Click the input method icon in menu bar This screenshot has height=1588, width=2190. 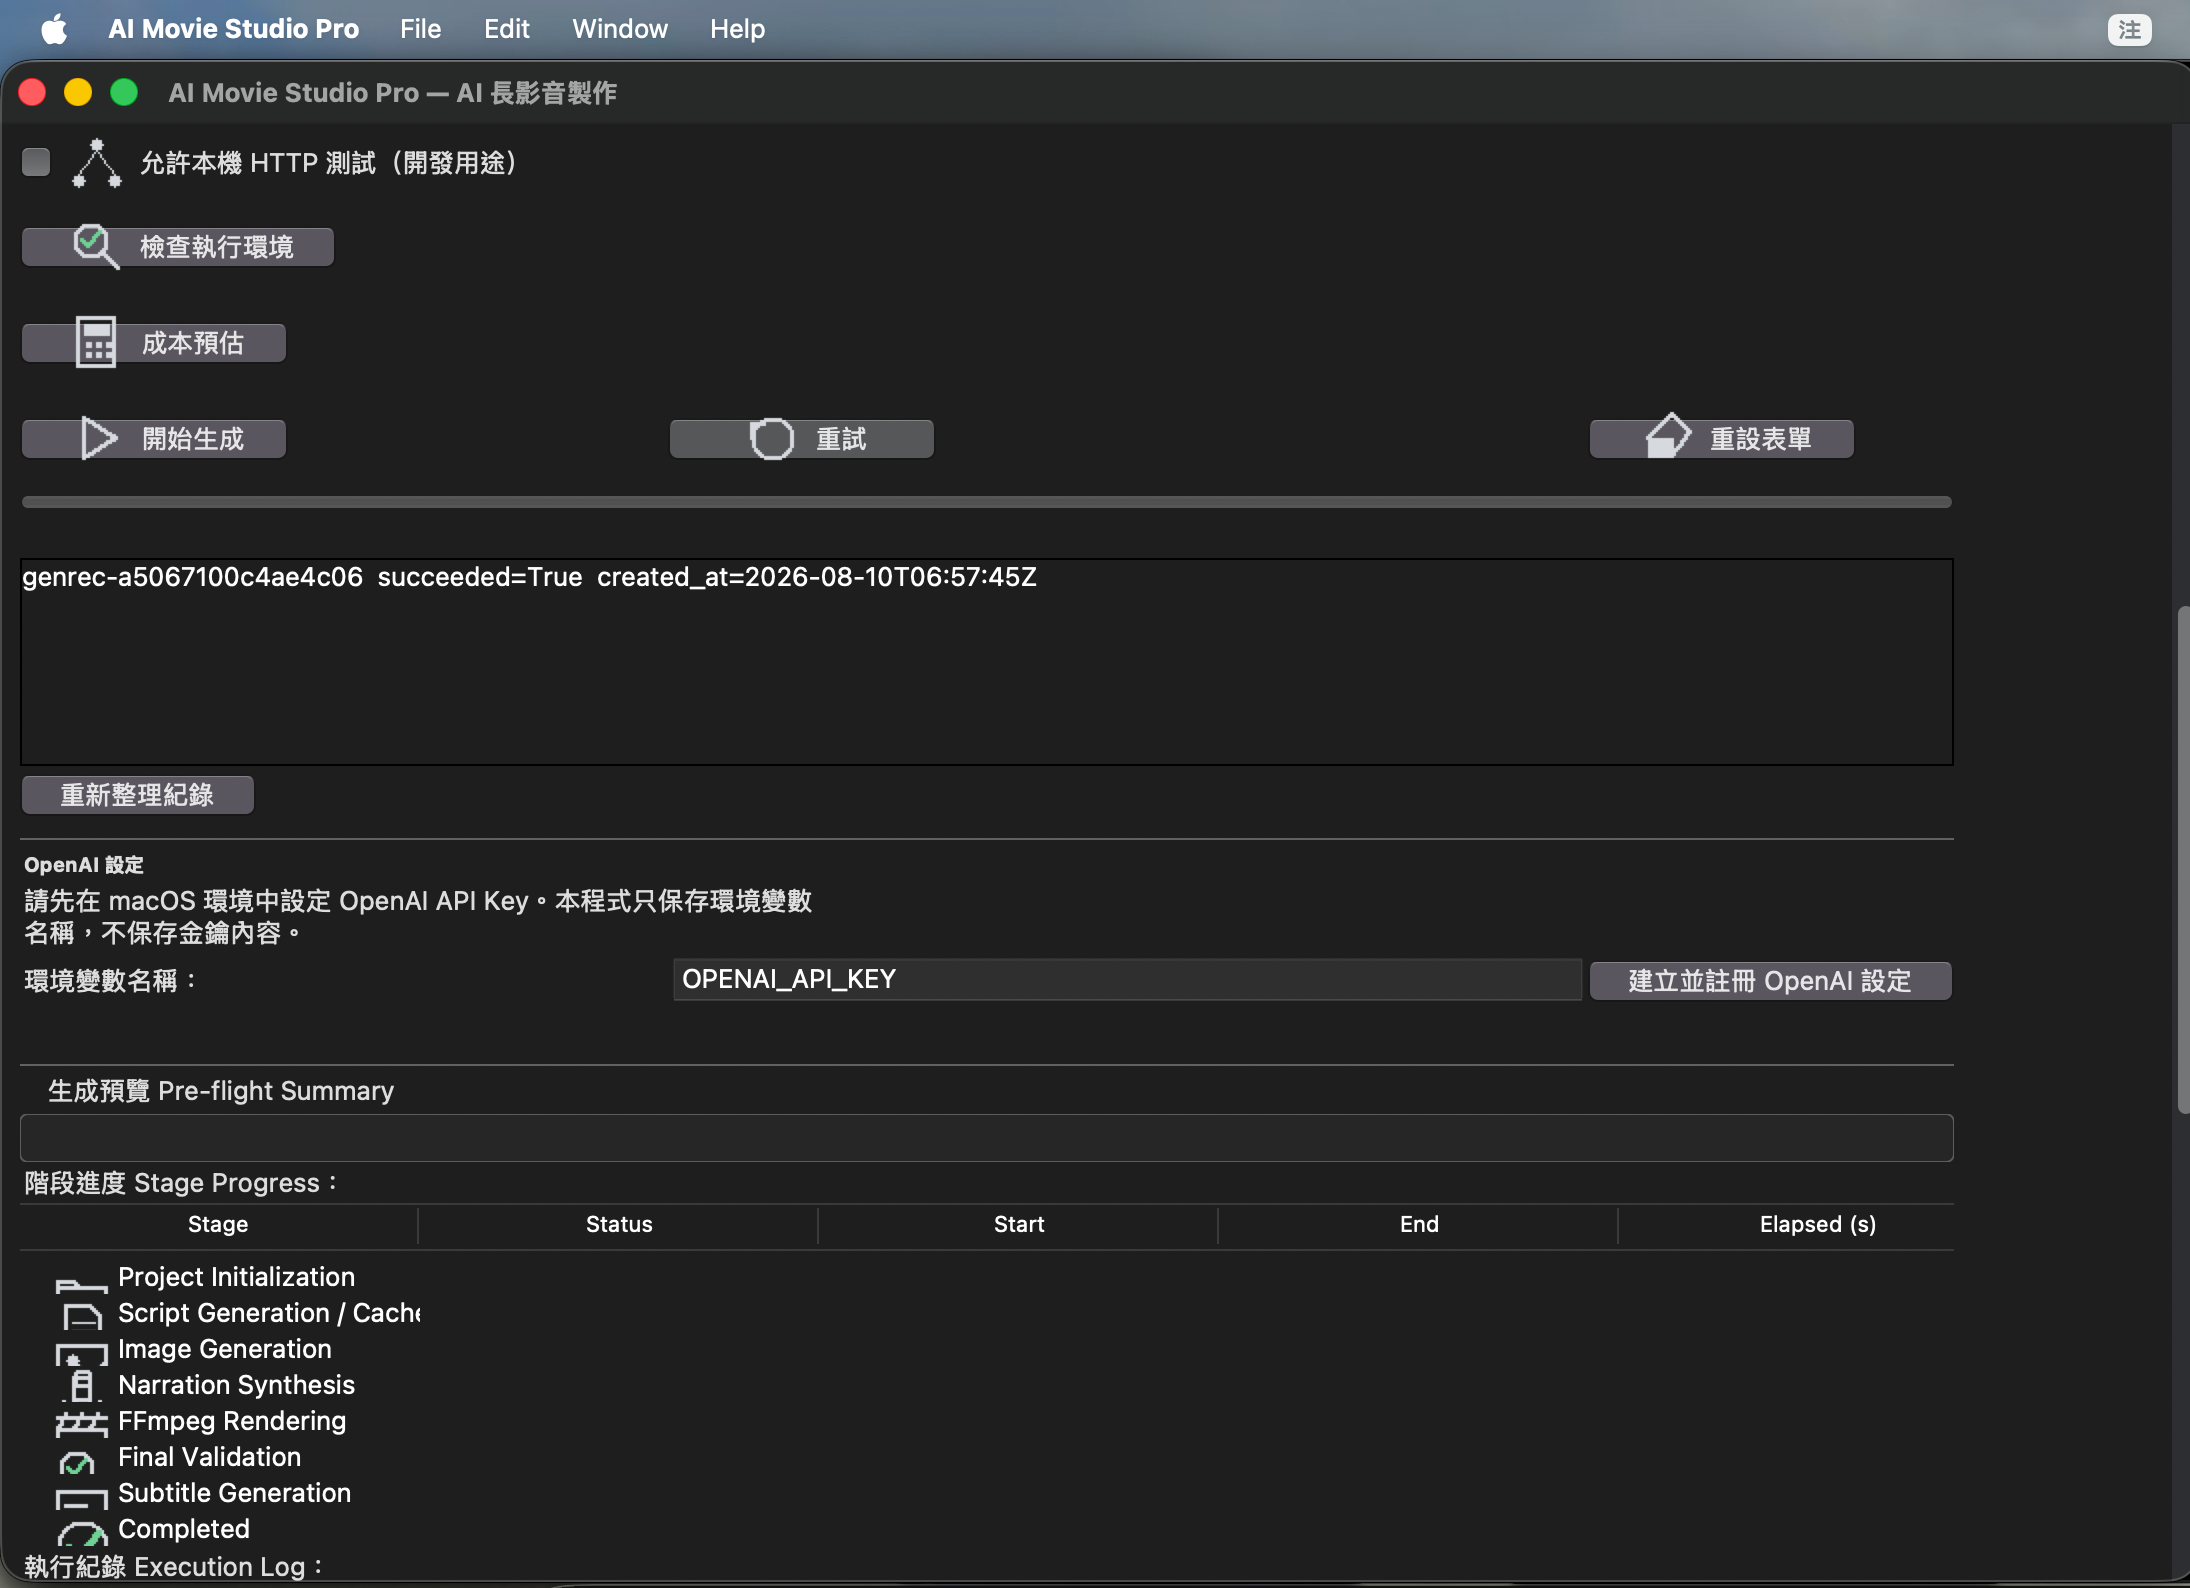(2129, 30)
